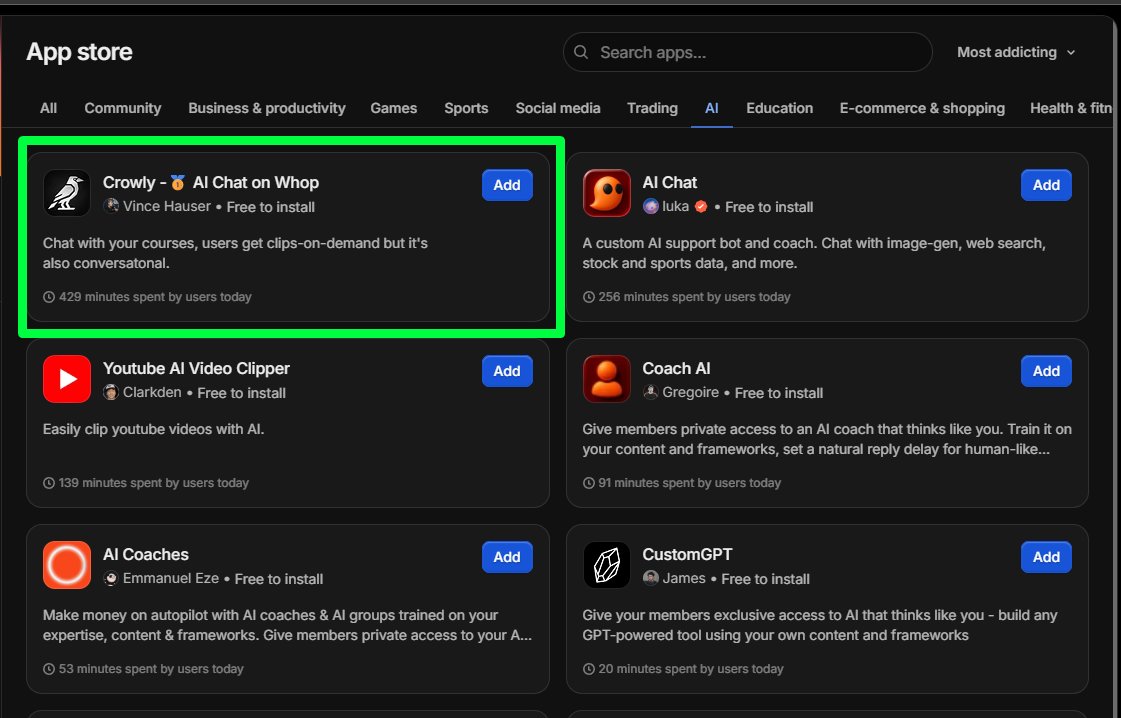Click the clock icon beside 53 minutes
The width and height of the screenshot is (1121, 718).
point(49,669)
